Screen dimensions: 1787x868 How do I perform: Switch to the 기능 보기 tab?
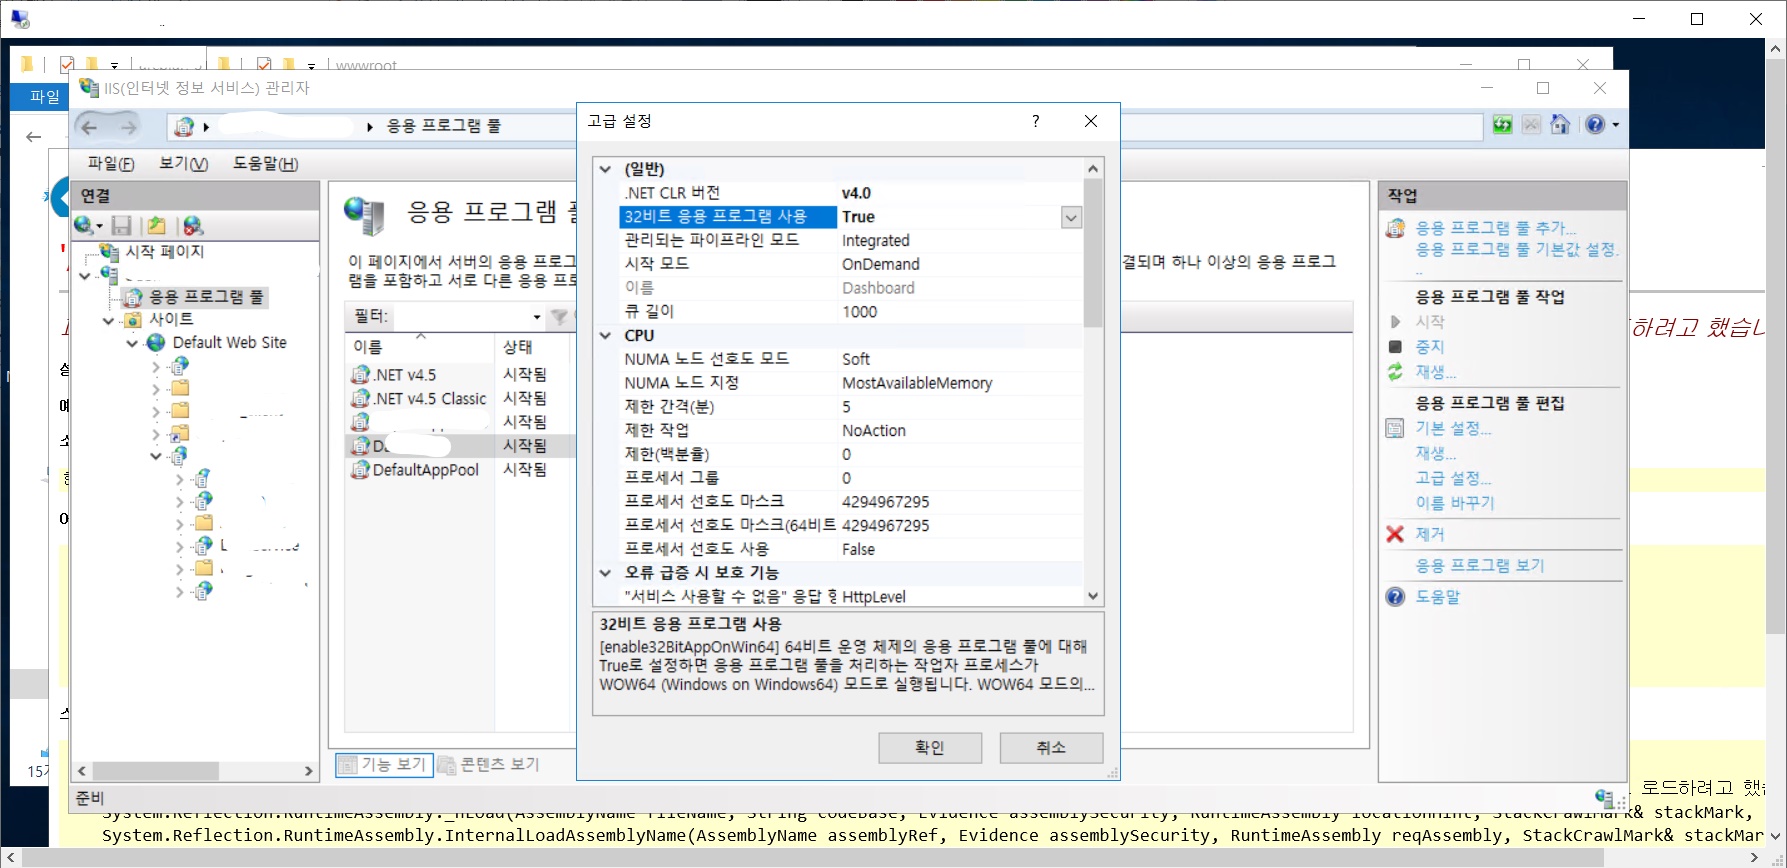(384, 765)
